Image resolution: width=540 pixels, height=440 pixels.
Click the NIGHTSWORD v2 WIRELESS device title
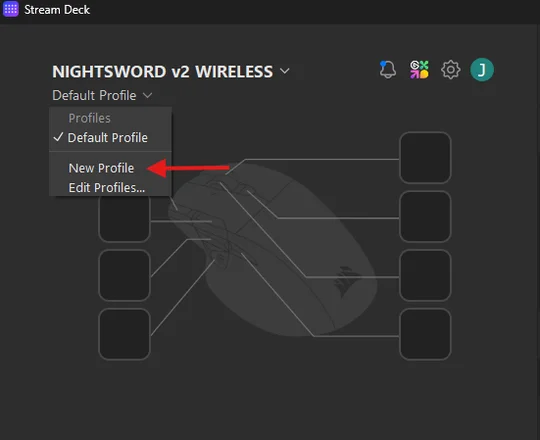163,72
